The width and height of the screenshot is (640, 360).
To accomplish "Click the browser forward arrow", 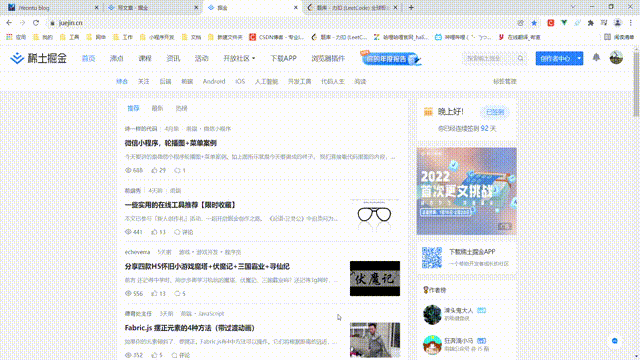I will click(x=22, y=23).
